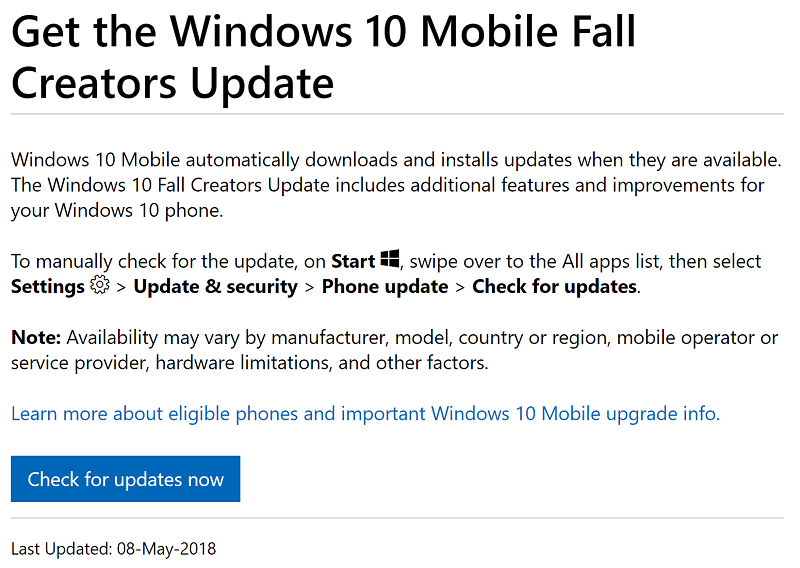Click the Check for updates now button

(126, 479)
